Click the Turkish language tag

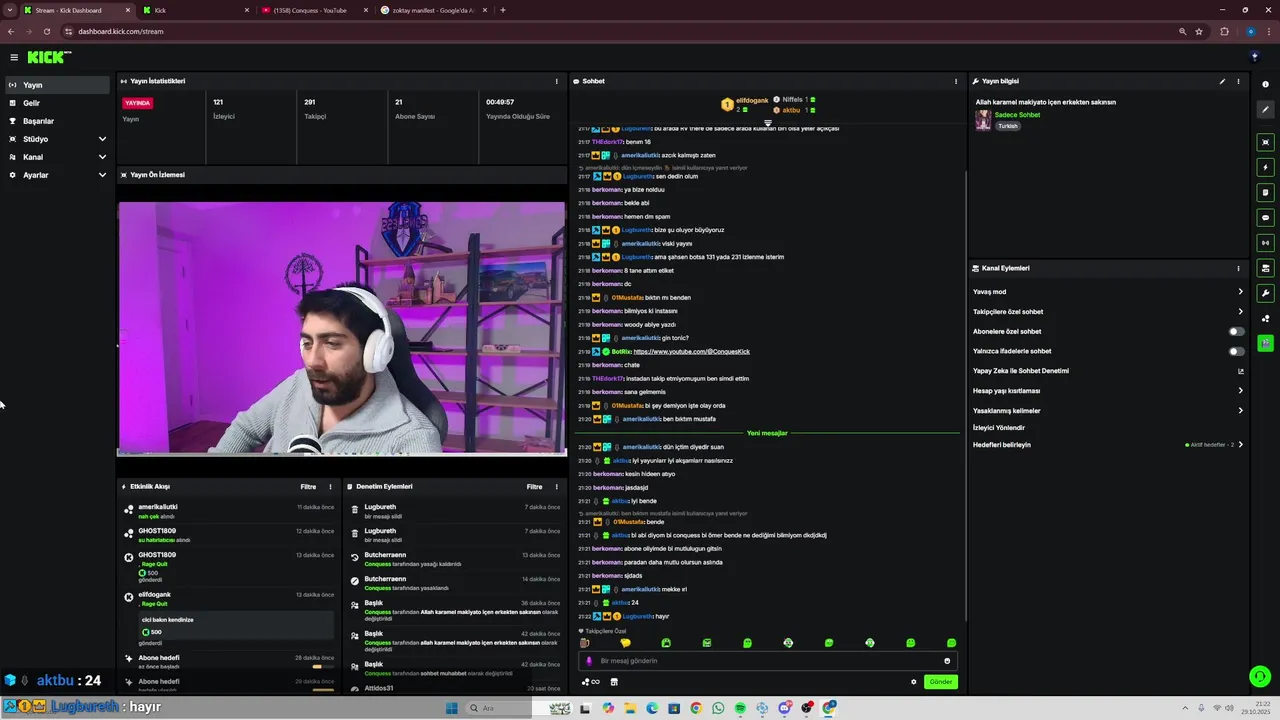click(1007, 126)
